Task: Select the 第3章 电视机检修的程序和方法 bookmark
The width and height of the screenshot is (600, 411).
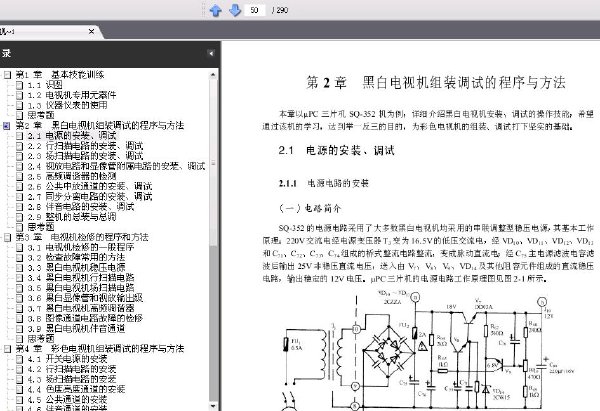Action: pos(82,237)
